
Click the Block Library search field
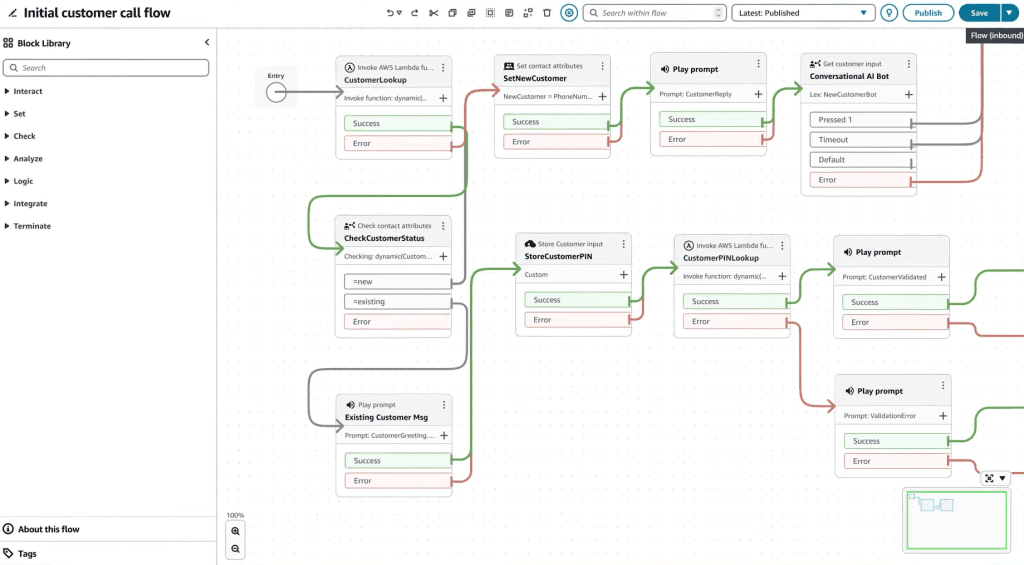(x=106, y=68)
